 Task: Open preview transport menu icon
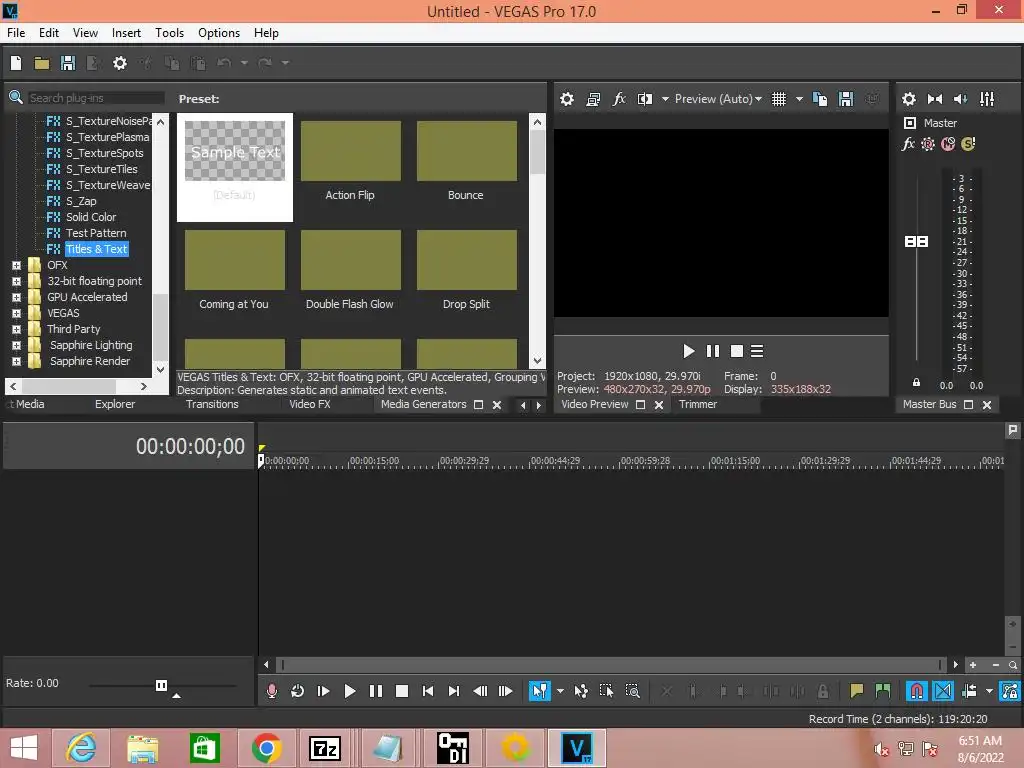[x=757, y=351]
